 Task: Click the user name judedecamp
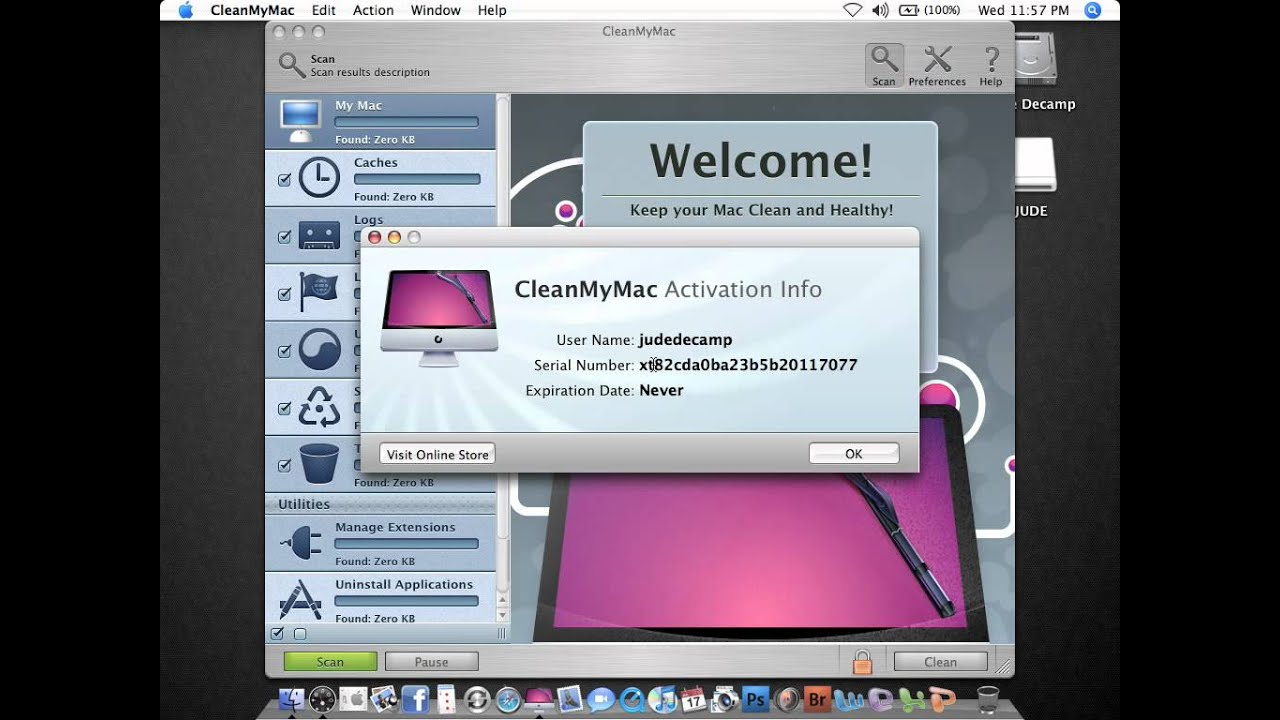pos(686,340)
